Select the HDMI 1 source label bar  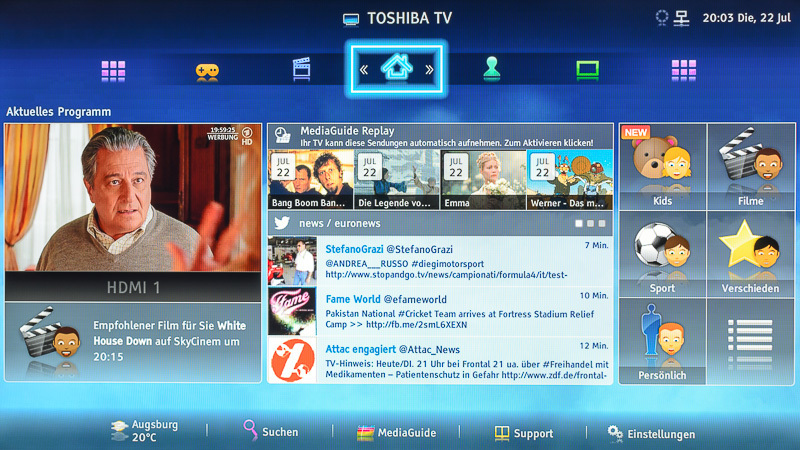pyautogui.click(x=133, y=287)
